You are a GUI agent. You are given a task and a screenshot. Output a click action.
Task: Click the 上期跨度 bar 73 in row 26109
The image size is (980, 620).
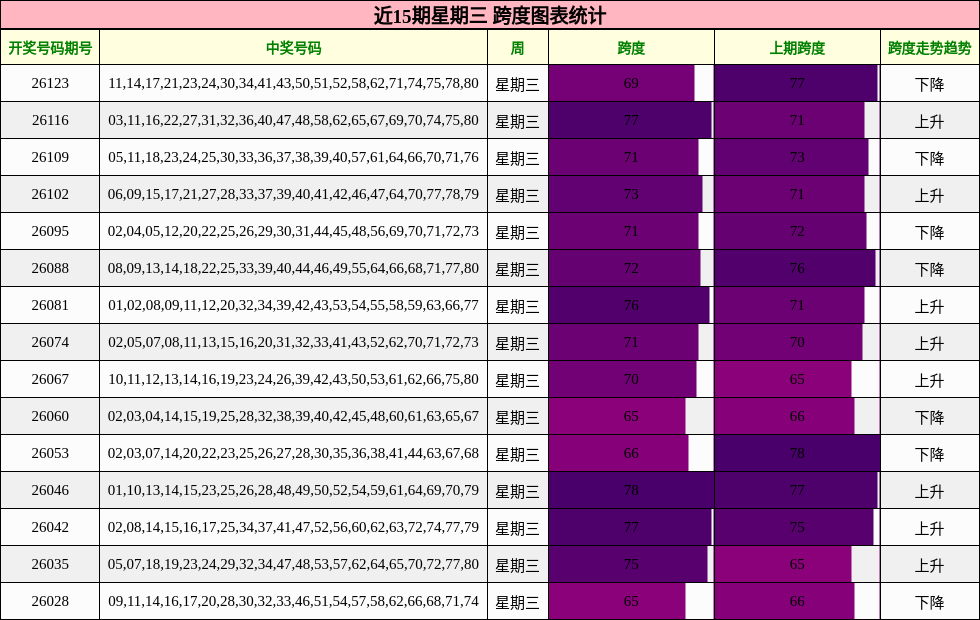[x=792, y=157]
